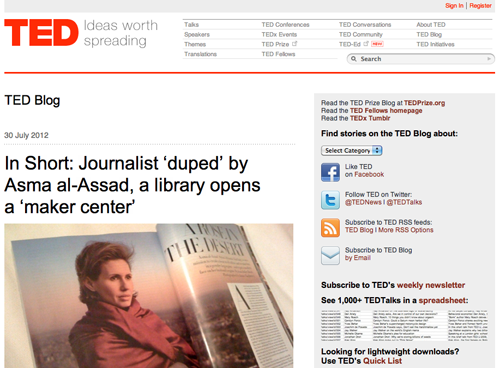Screen dimensions: 500x368
Task: Open More RSS Options link
Action: point(406,230)
